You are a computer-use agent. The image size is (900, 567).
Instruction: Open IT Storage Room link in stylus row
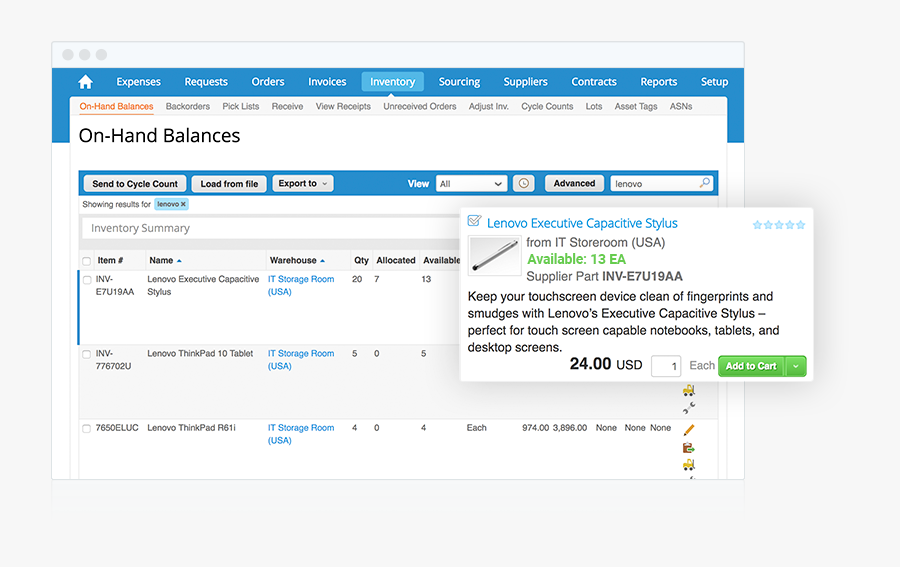point(301,285)
